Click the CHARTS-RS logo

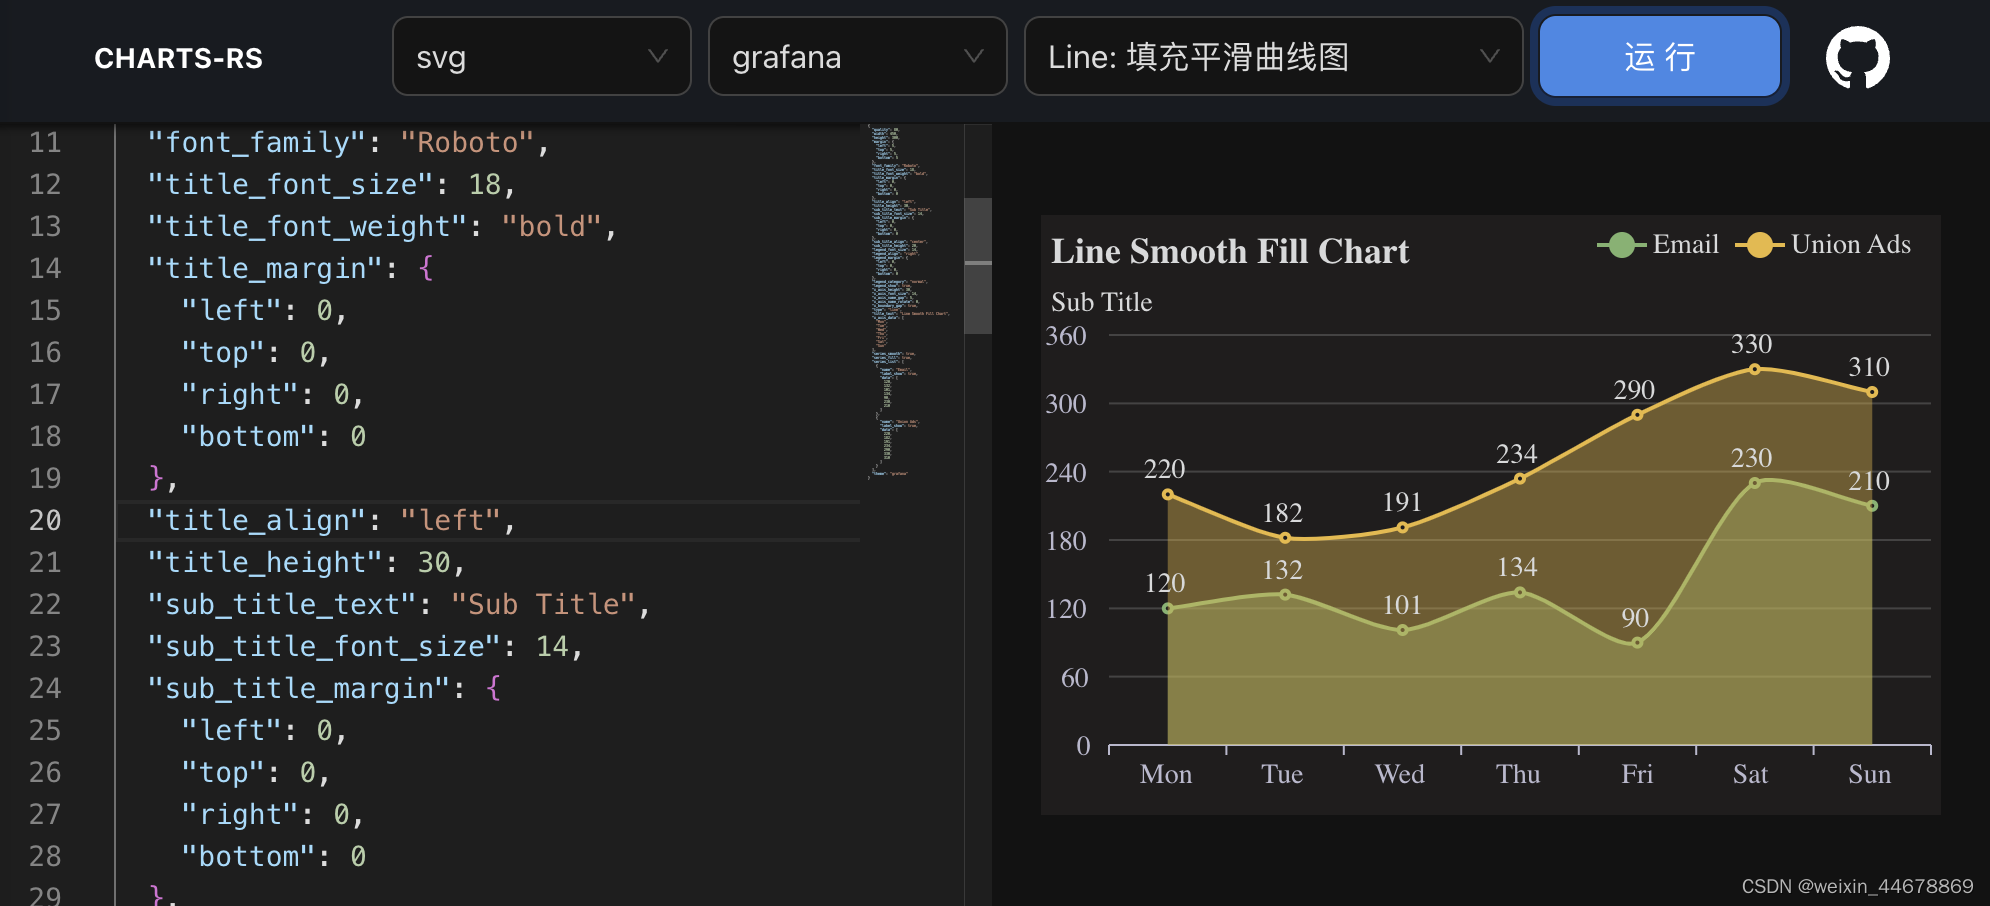[178, 58]
